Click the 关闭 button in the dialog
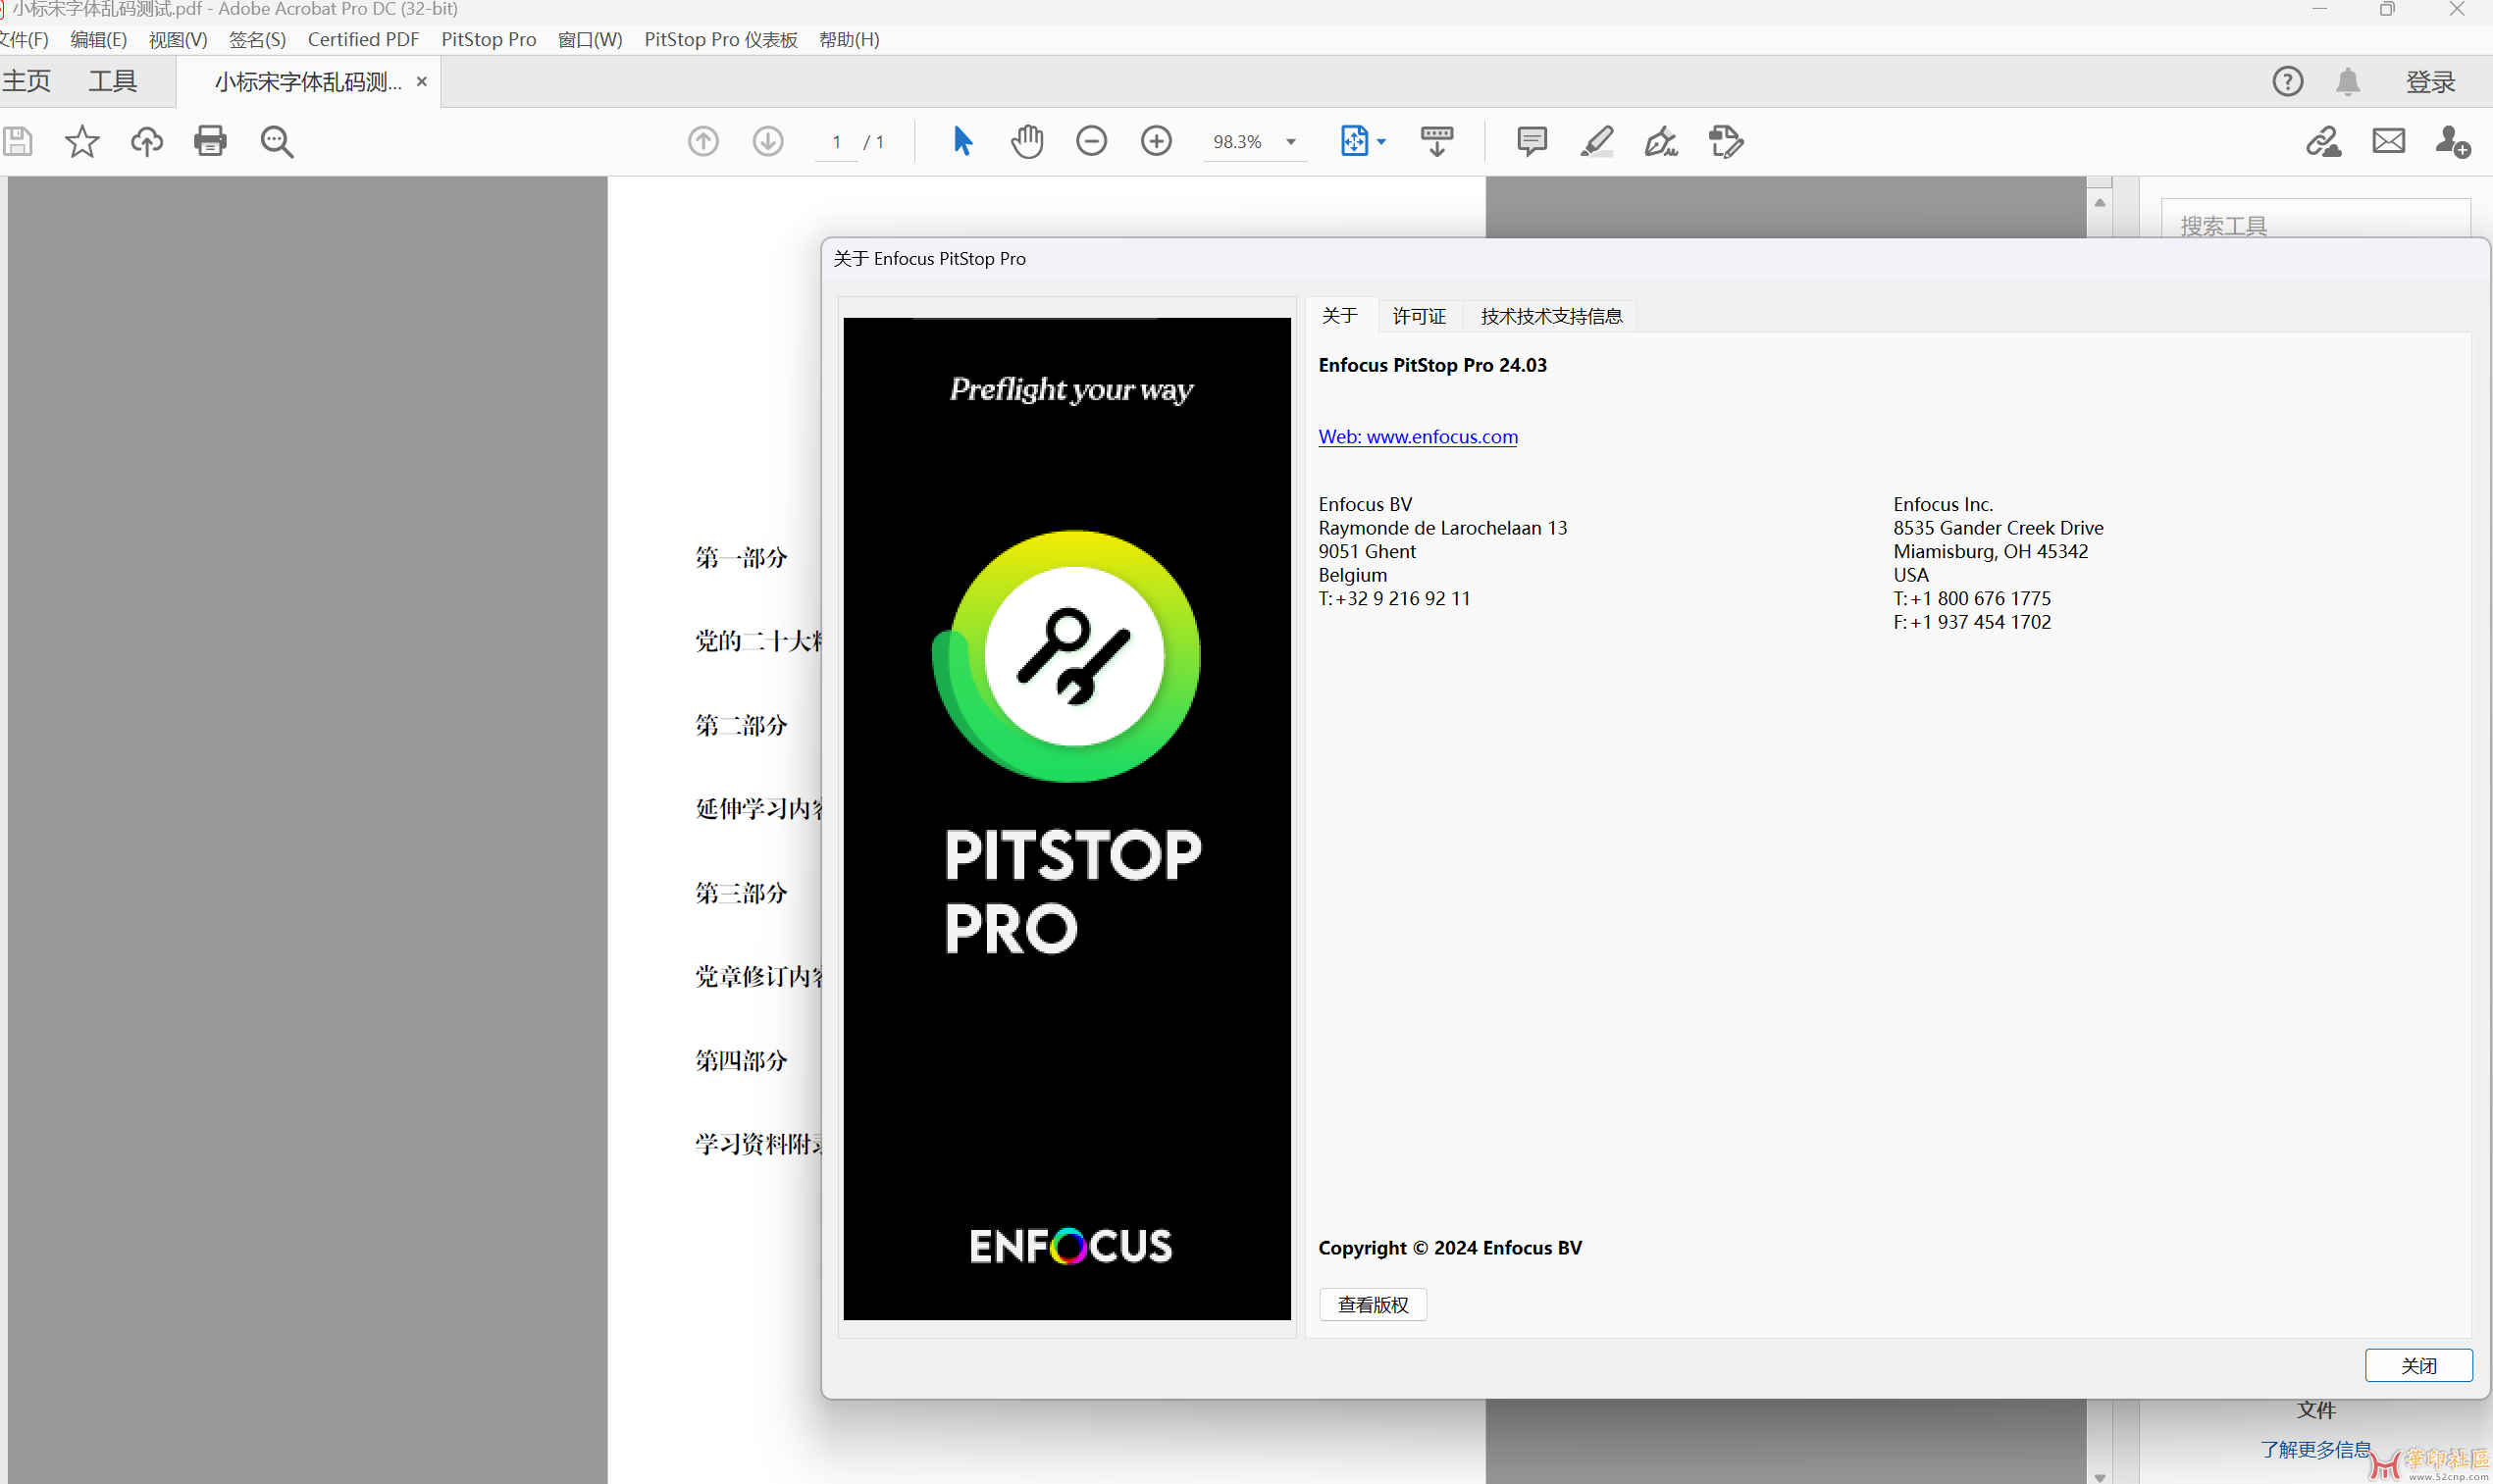 click(2418, 1365)
